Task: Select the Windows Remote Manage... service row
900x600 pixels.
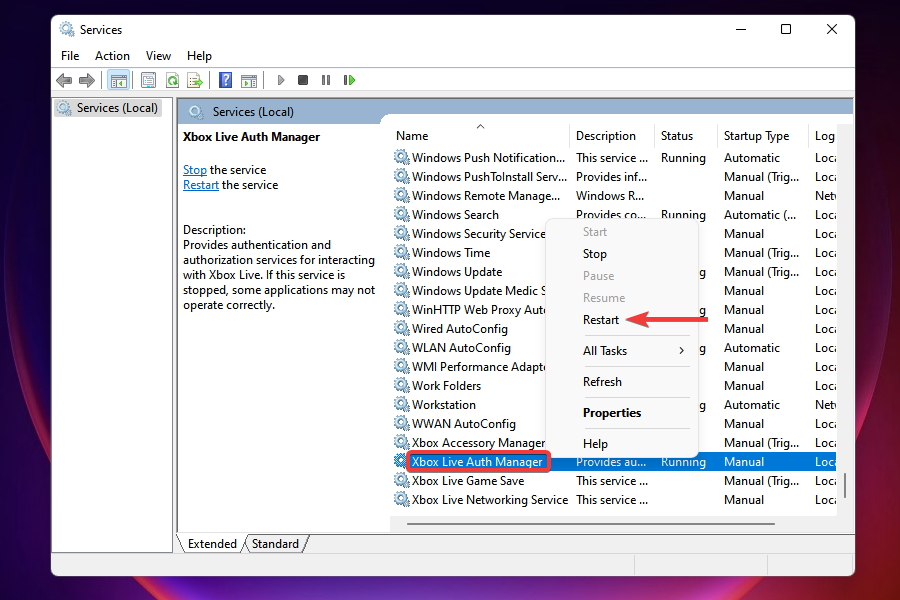Action: point(614,195)
